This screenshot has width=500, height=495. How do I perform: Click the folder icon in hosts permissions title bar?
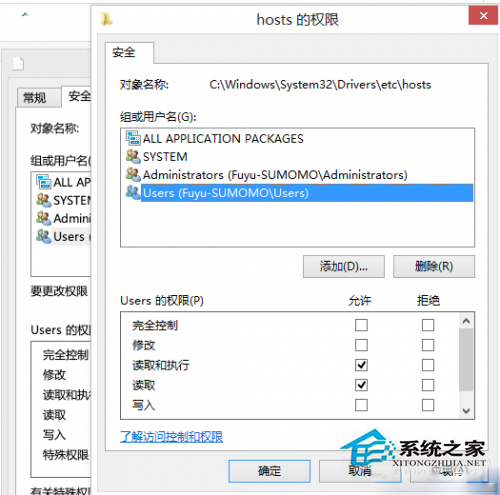click(106, 19)
